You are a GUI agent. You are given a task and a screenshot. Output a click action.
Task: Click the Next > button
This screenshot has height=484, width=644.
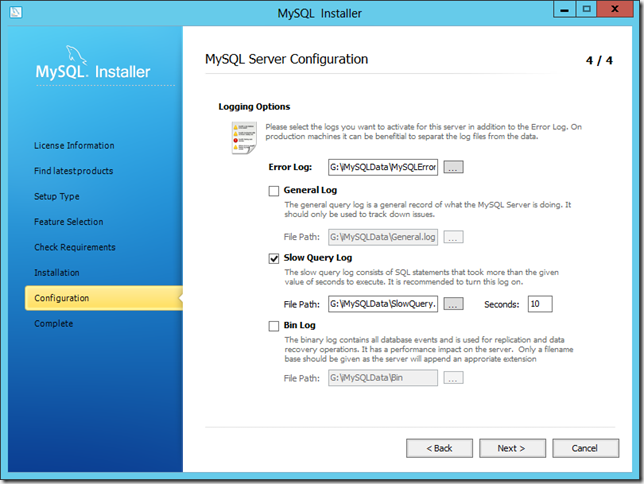tap(513, 448)
